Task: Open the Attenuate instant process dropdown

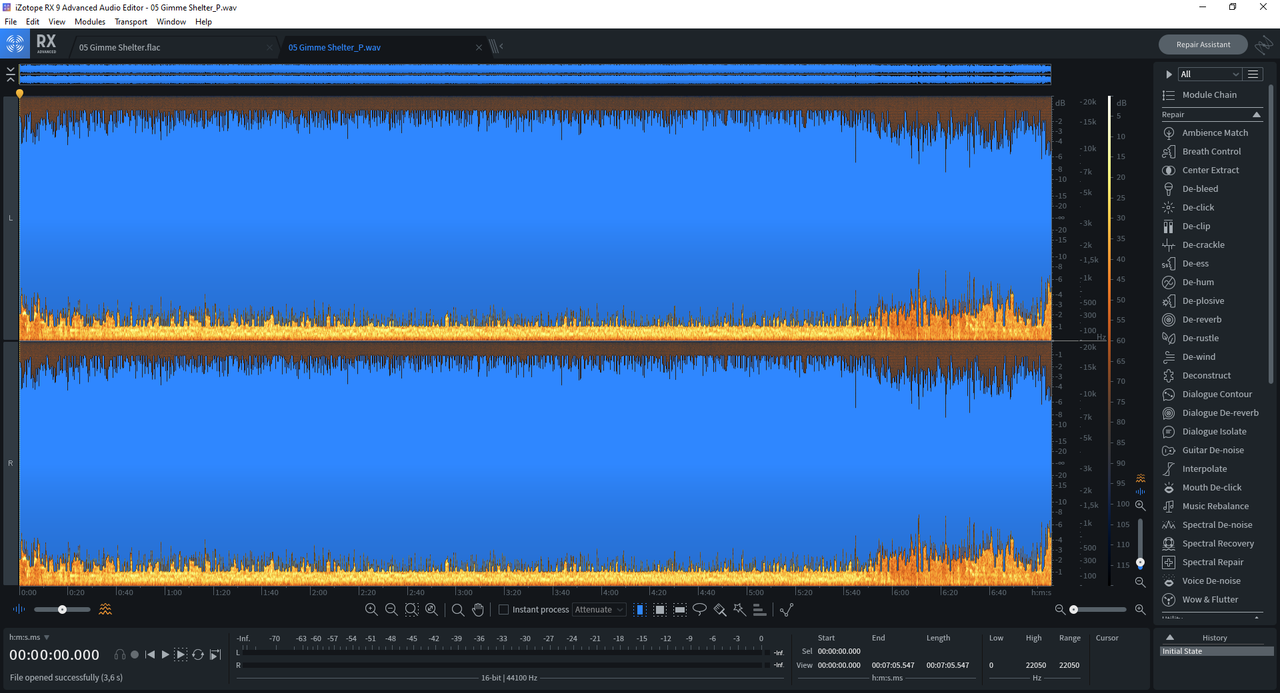Action: point(600,609)
